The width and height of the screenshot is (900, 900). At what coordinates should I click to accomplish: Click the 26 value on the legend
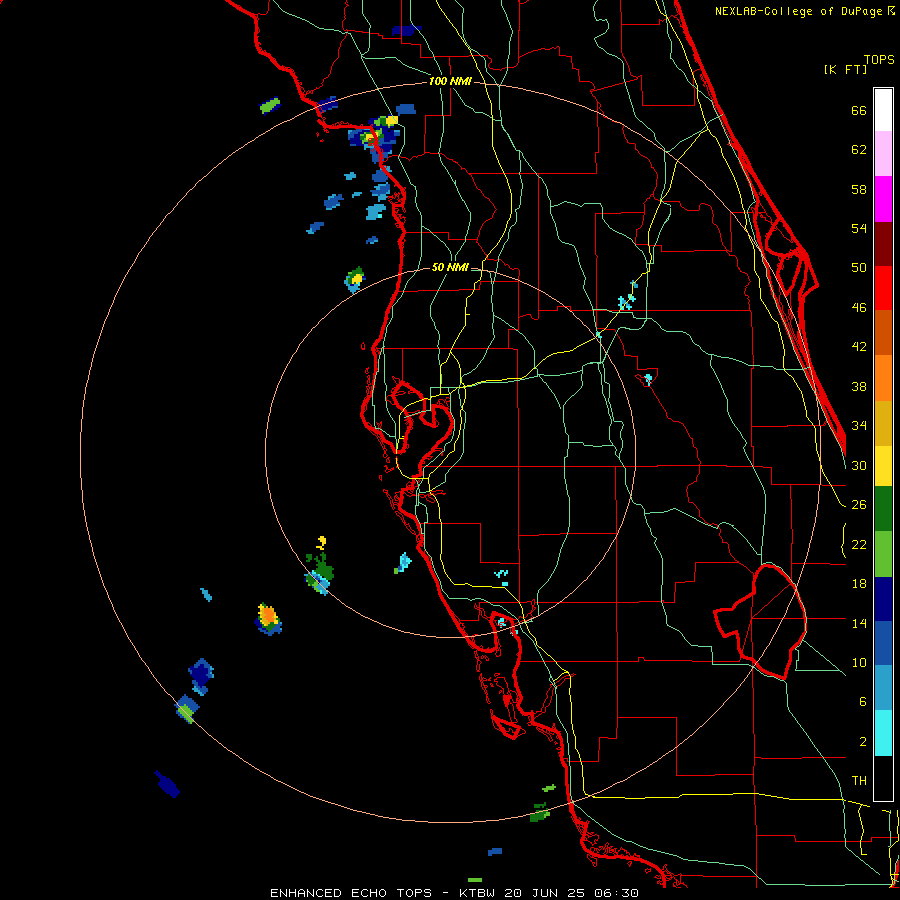[x=859, y=505]
